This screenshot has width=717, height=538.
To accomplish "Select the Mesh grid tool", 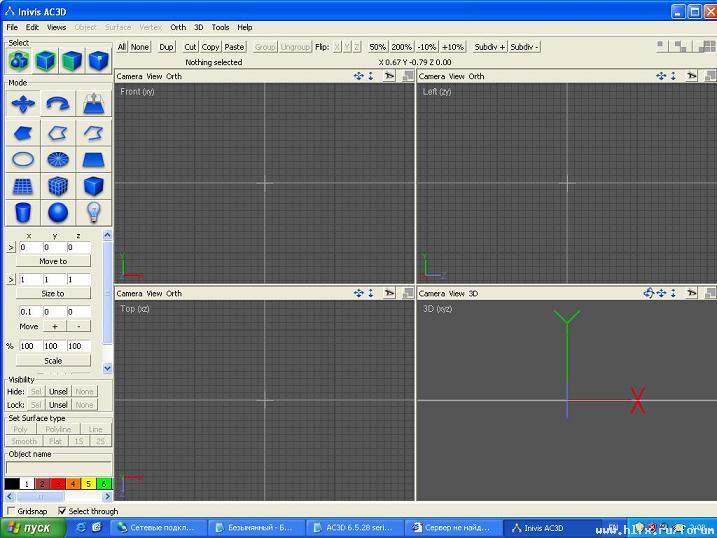I will pyautogui.click(x=22, y=186).
